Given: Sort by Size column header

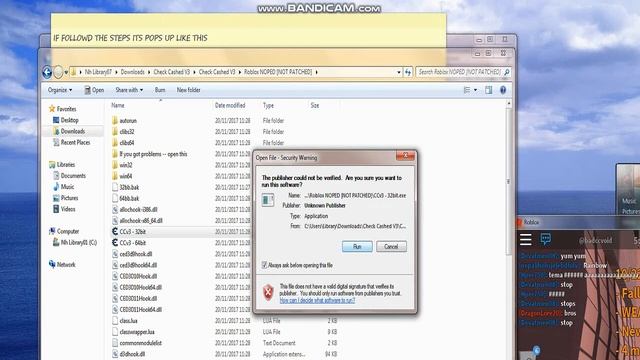Looking at the screenshot, I should 315,105.
